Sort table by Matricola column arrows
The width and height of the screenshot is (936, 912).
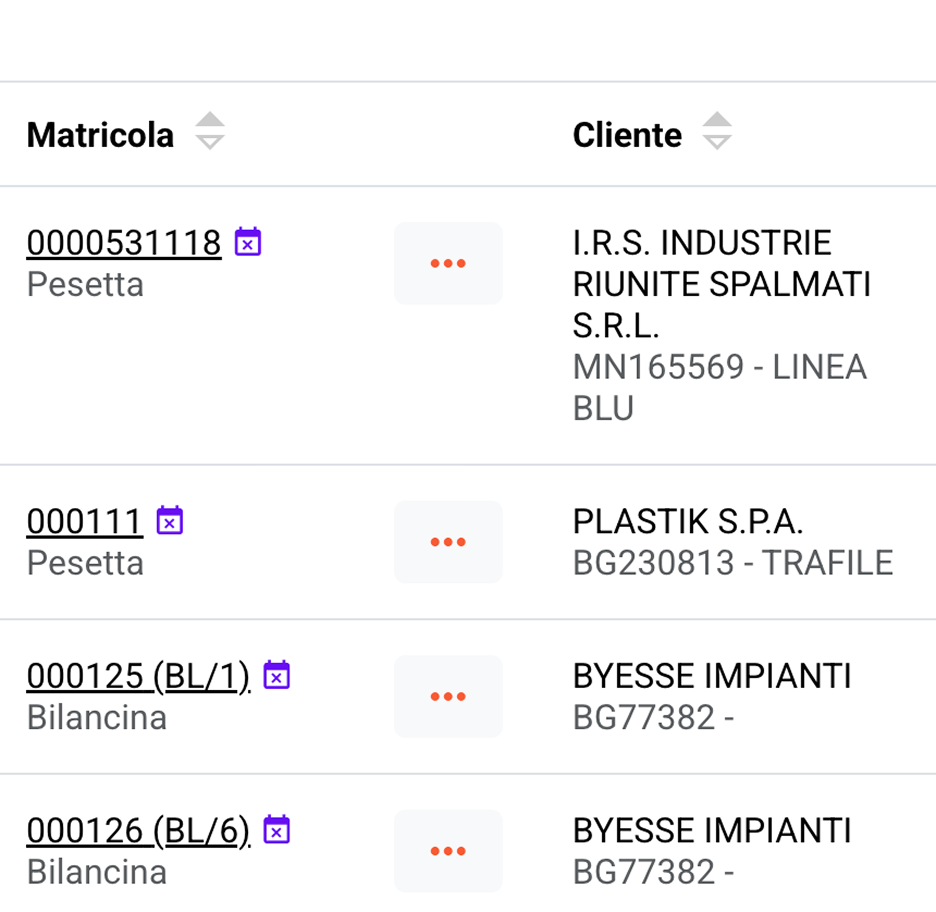coord(210,133)
